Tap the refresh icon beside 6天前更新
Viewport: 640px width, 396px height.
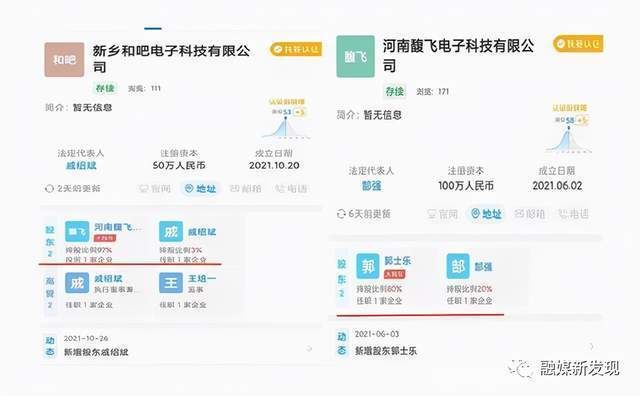341,214
